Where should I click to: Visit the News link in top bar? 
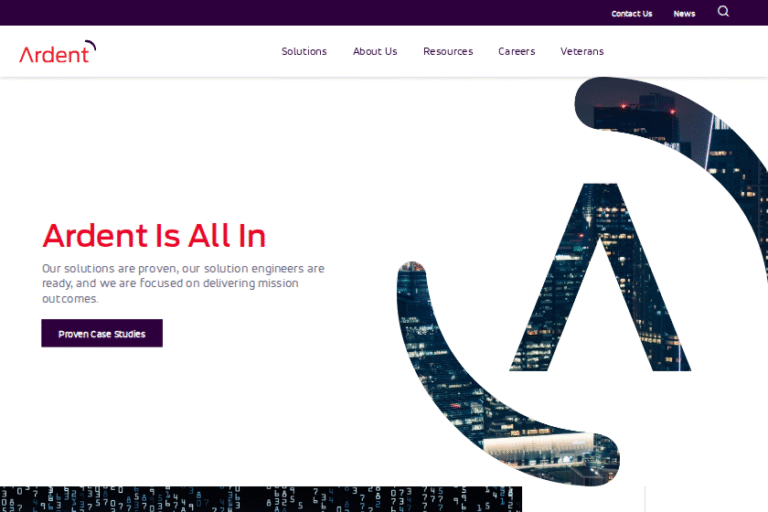click(x=684, y=14)
